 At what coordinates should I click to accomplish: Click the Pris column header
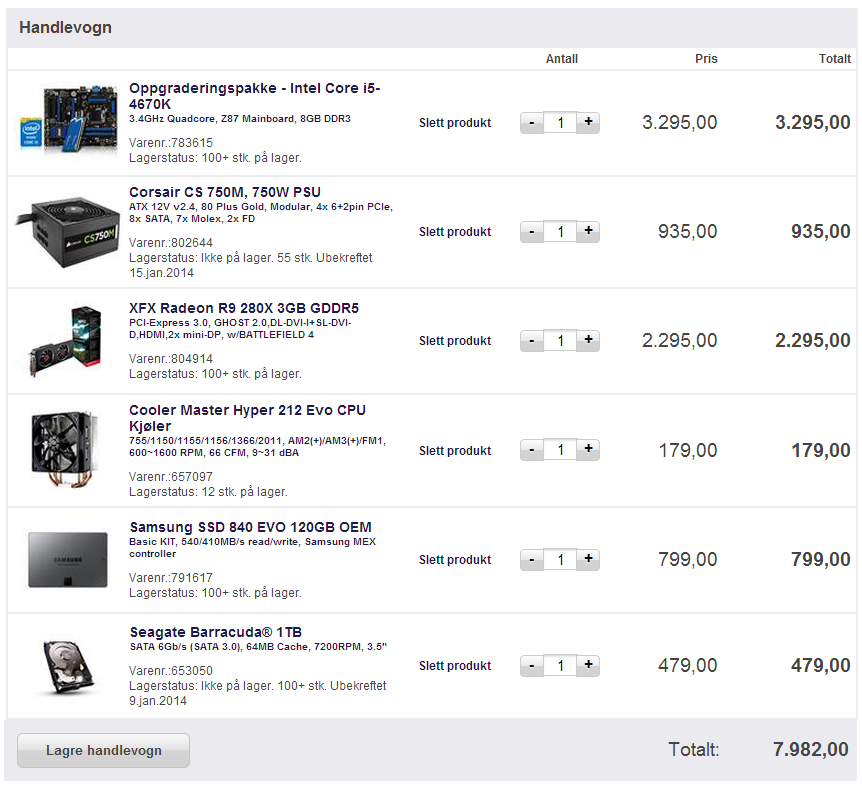(x=706, y=59)
